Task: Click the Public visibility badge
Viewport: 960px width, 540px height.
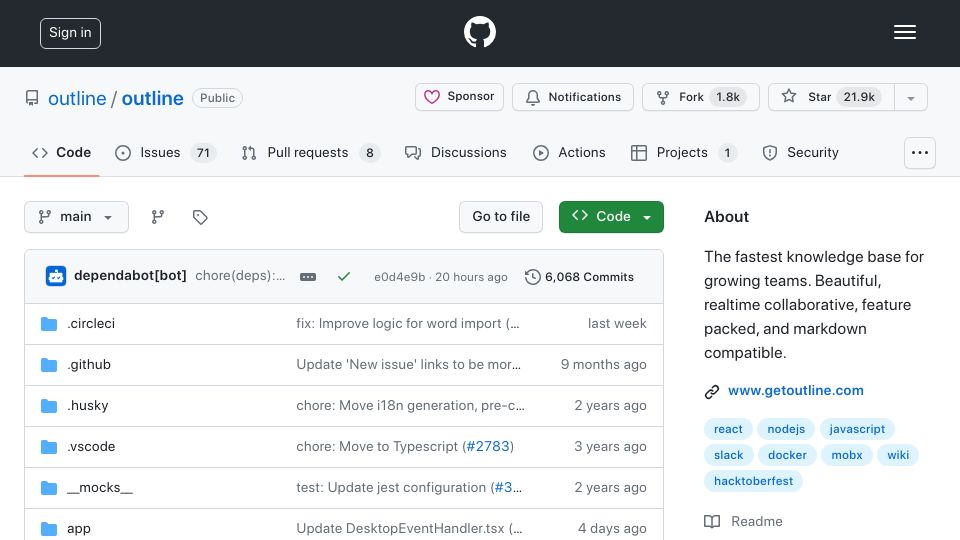Action: click(x=217, y=98)
